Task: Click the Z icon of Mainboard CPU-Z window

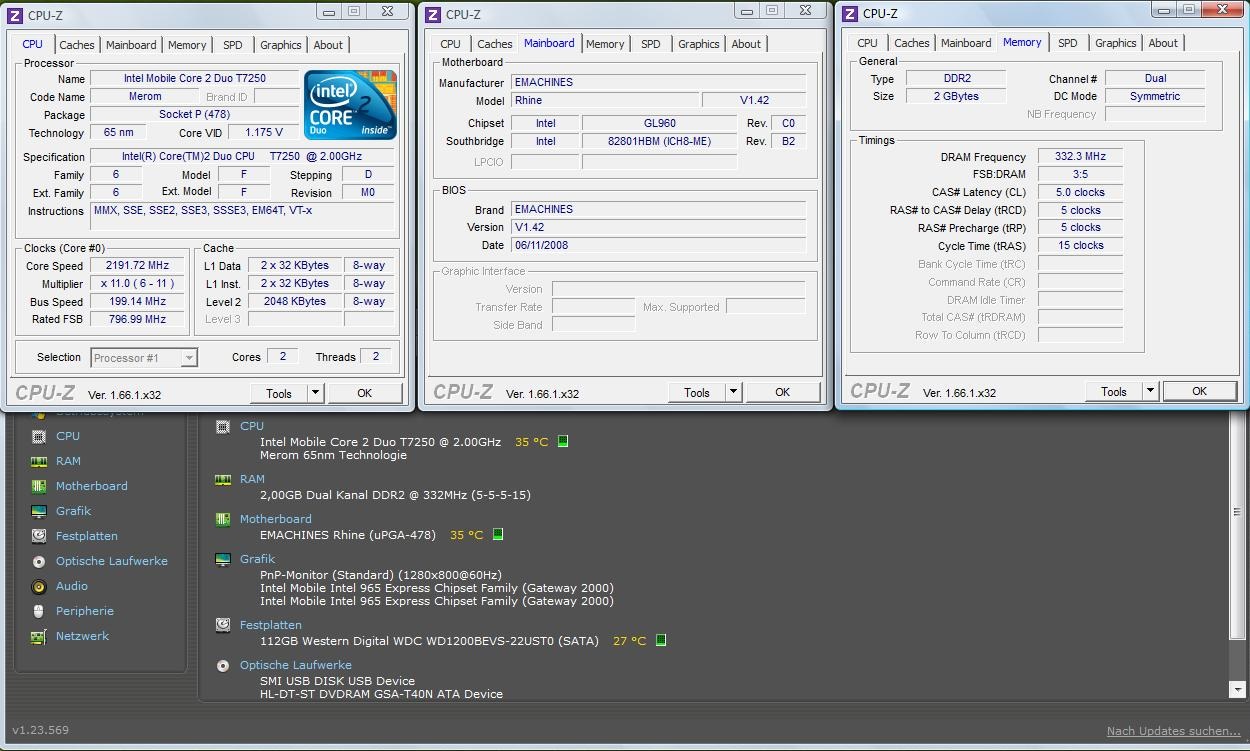Action: click(433, 14)
